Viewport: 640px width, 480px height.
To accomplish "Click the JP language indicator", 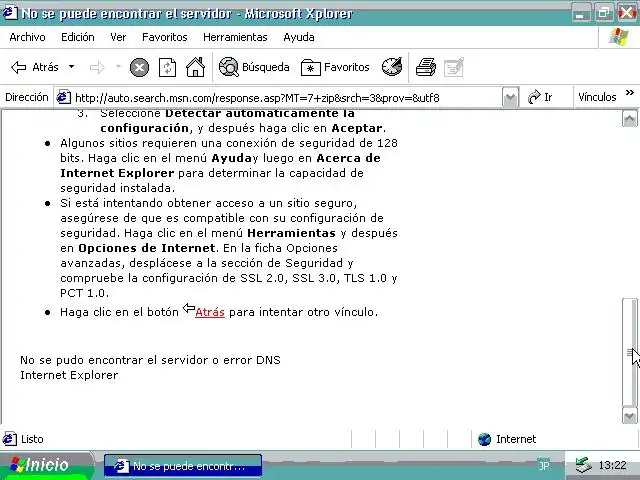I will click(x=544, y=465).
